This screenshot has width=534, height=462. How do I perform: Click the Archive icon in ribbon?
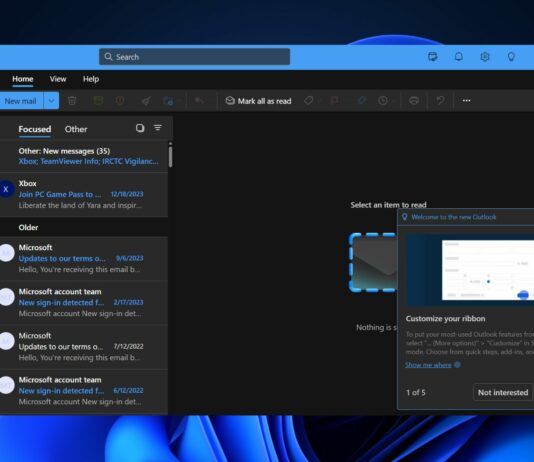pyautogui.click(x=98, y=100)
